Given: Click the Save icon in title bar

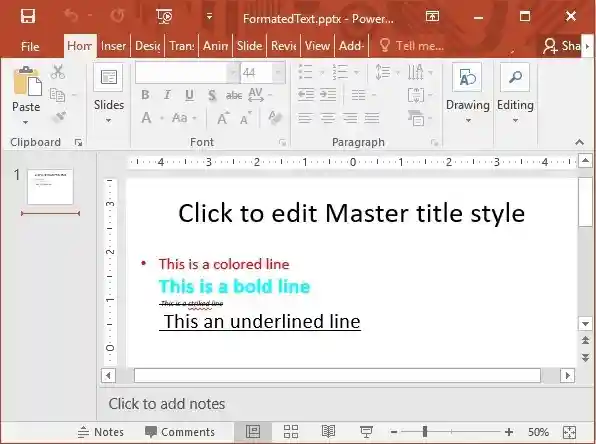Looking at the screenshot, I should (28, 16).
